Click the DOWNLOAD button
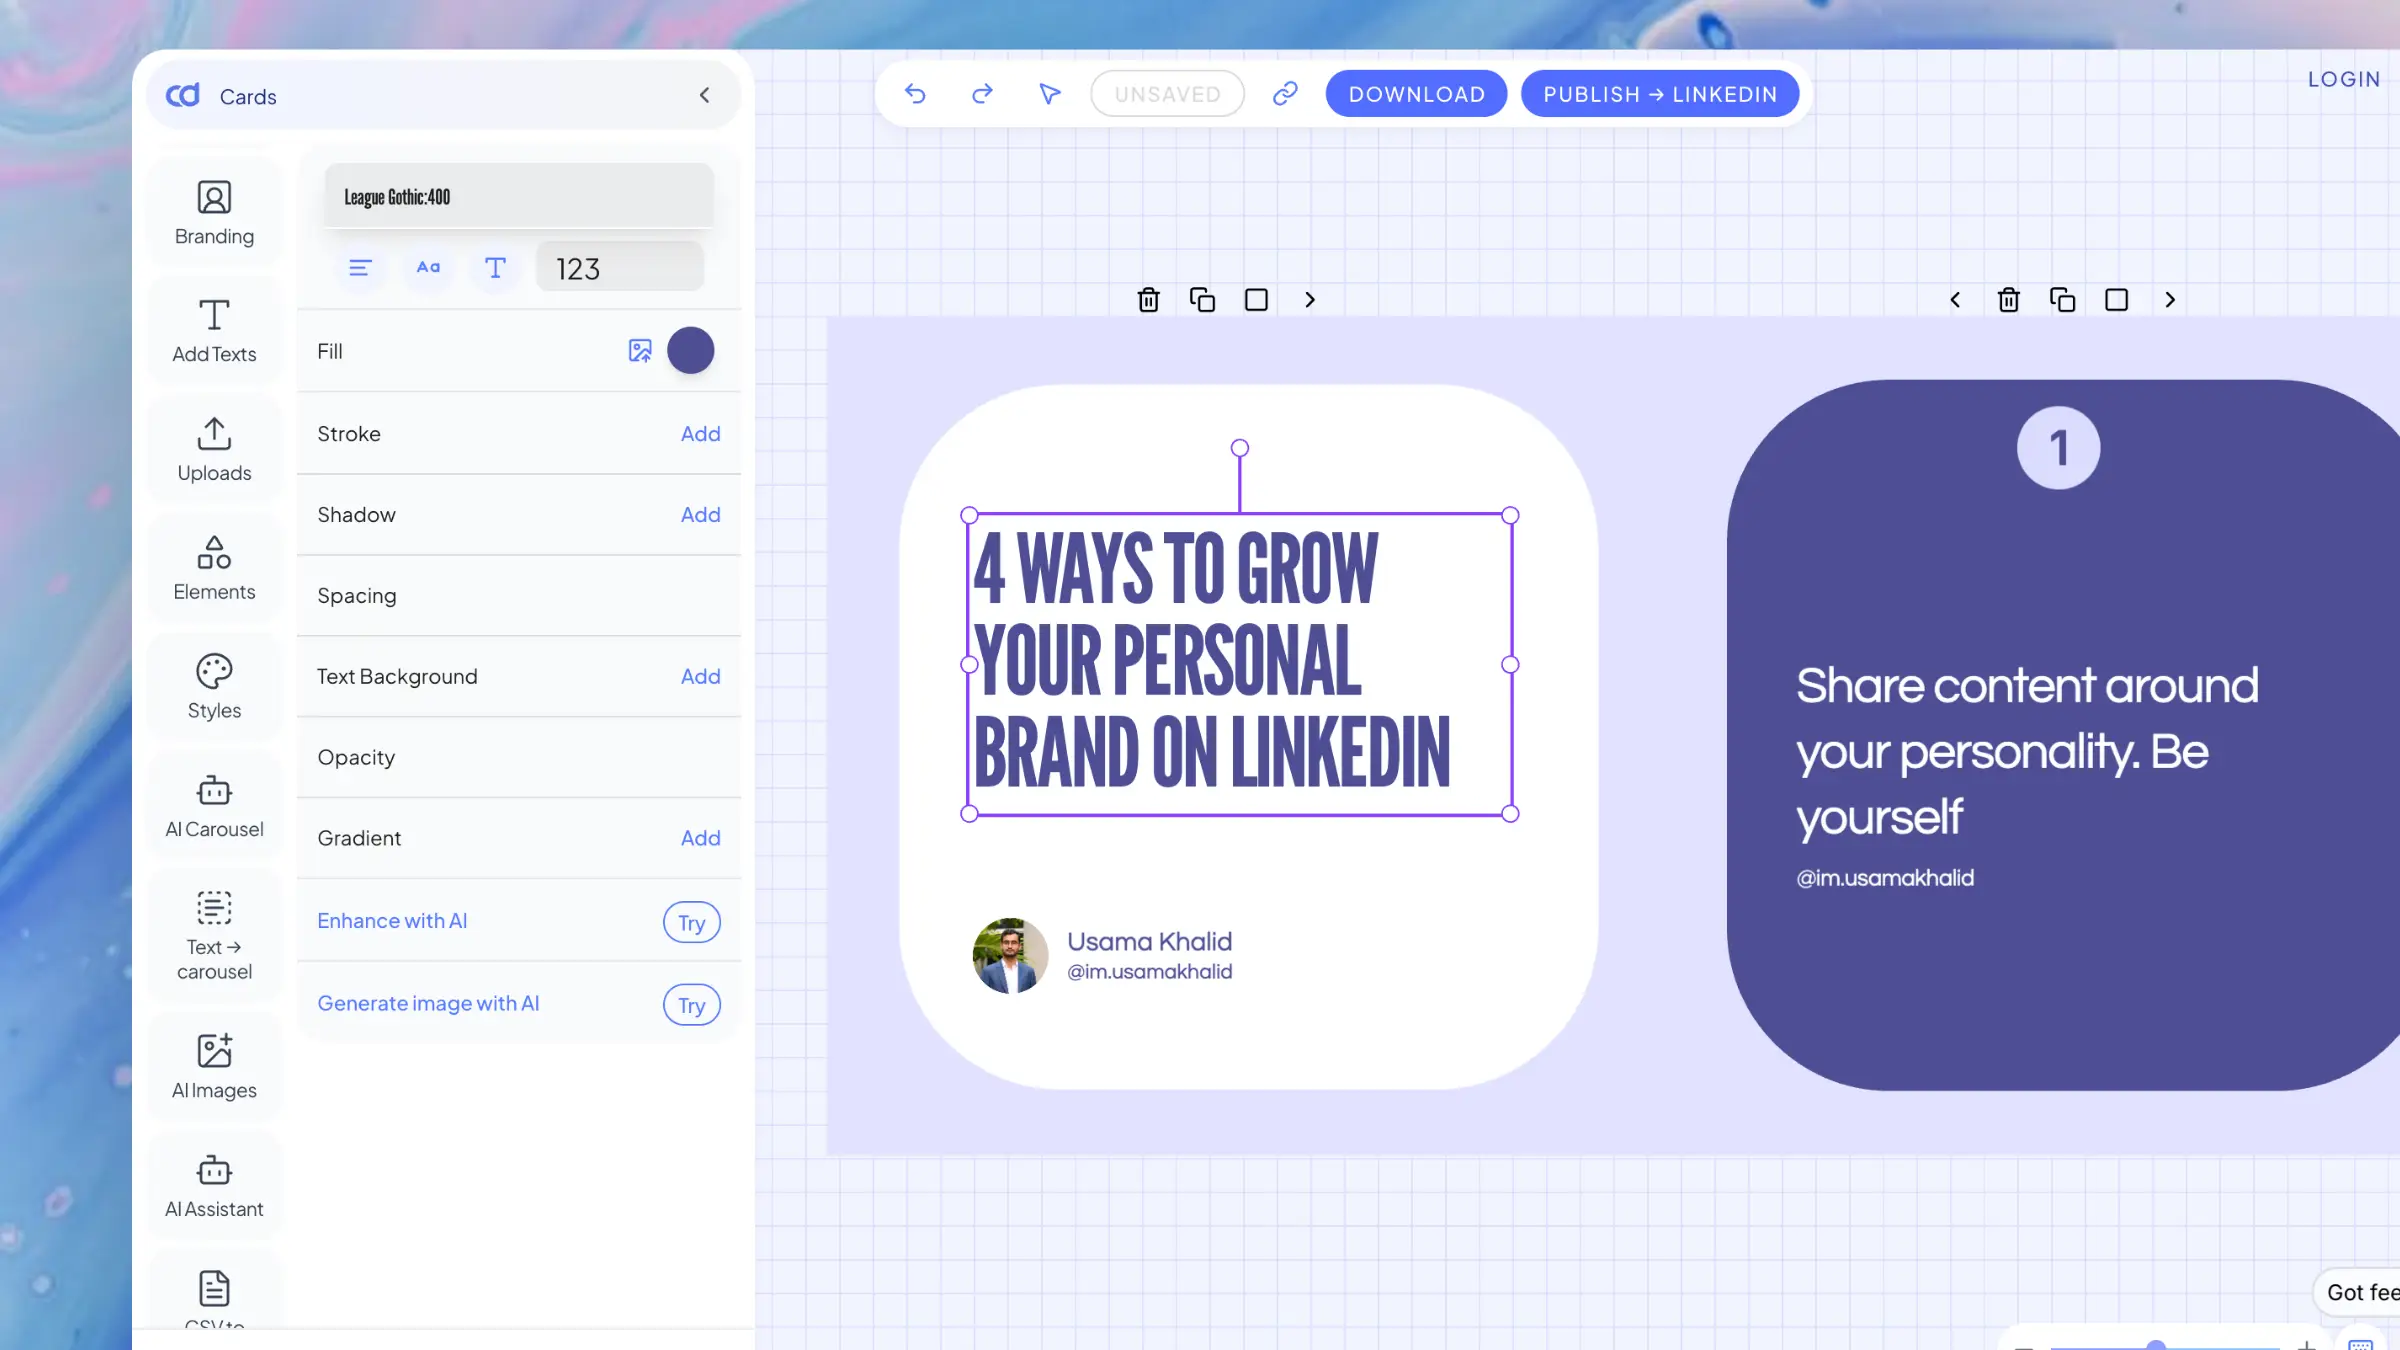 (x=1416, y=94)
